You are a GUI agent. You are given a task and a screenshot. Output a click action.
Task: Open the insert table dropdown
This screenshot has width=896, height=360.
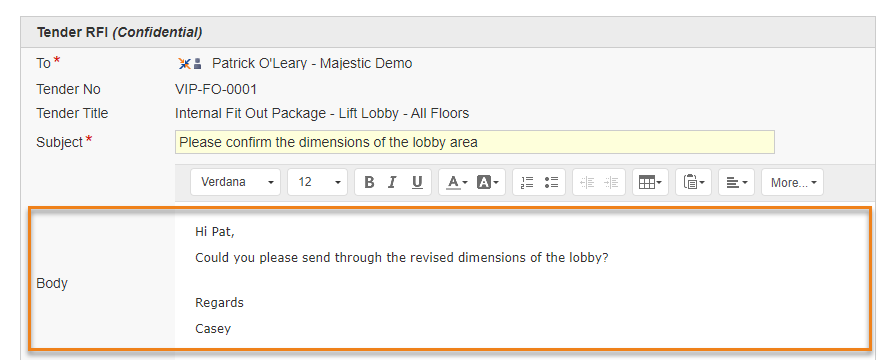coord(650,182)
